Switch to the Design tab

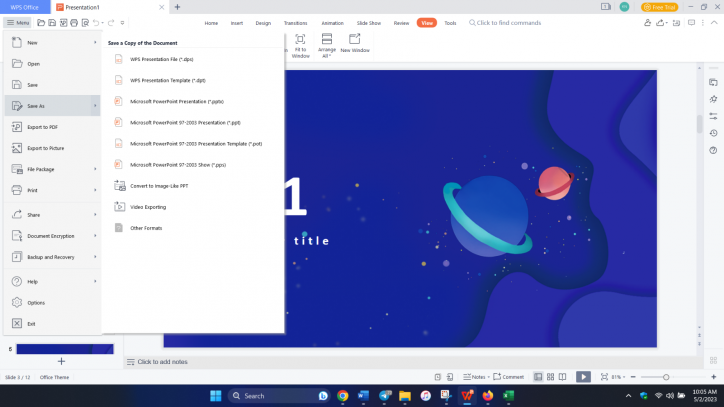point(263,23)
